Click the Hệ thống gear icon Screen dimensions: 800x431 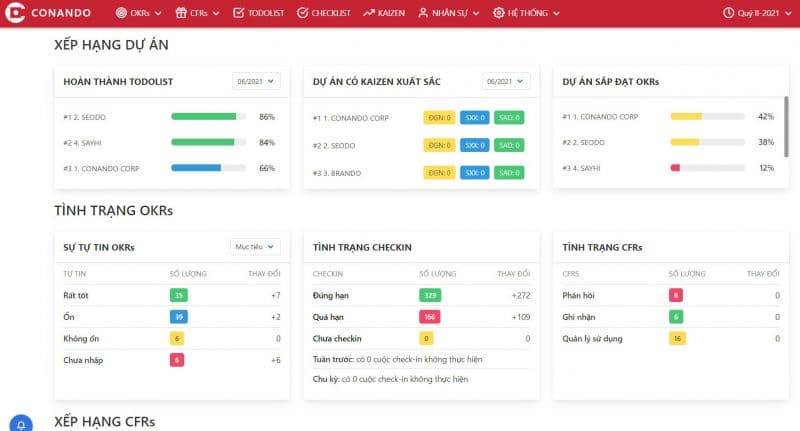pyautogui.click(x=498, y=13)
